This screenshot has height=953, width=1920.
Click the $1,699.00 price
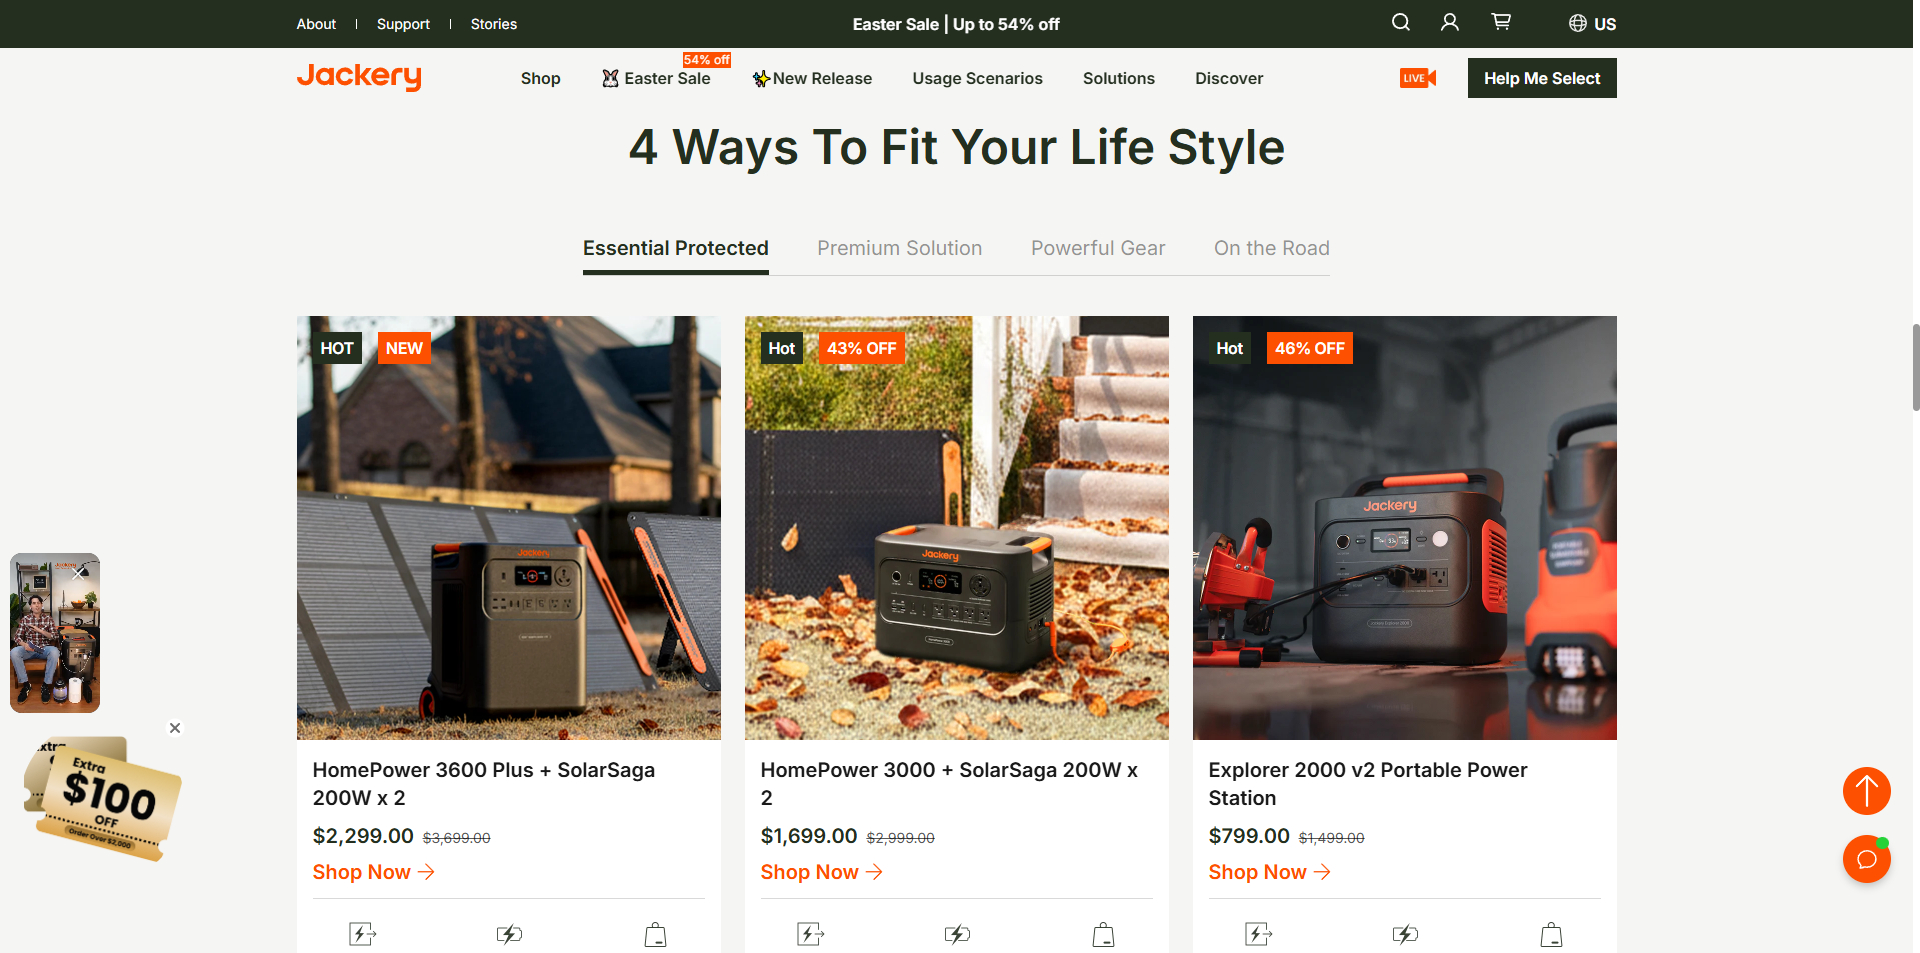tap(809, 836)
